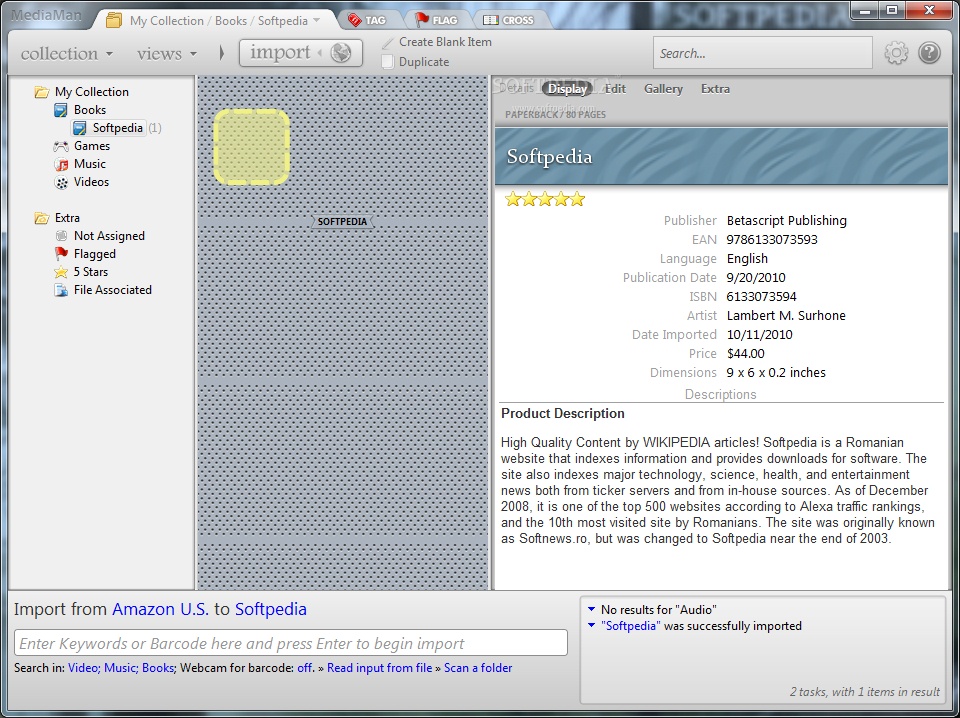Click the arrow expander beside import
The width and height of the screenshot is (960, 718).
(x=222, y=53)
